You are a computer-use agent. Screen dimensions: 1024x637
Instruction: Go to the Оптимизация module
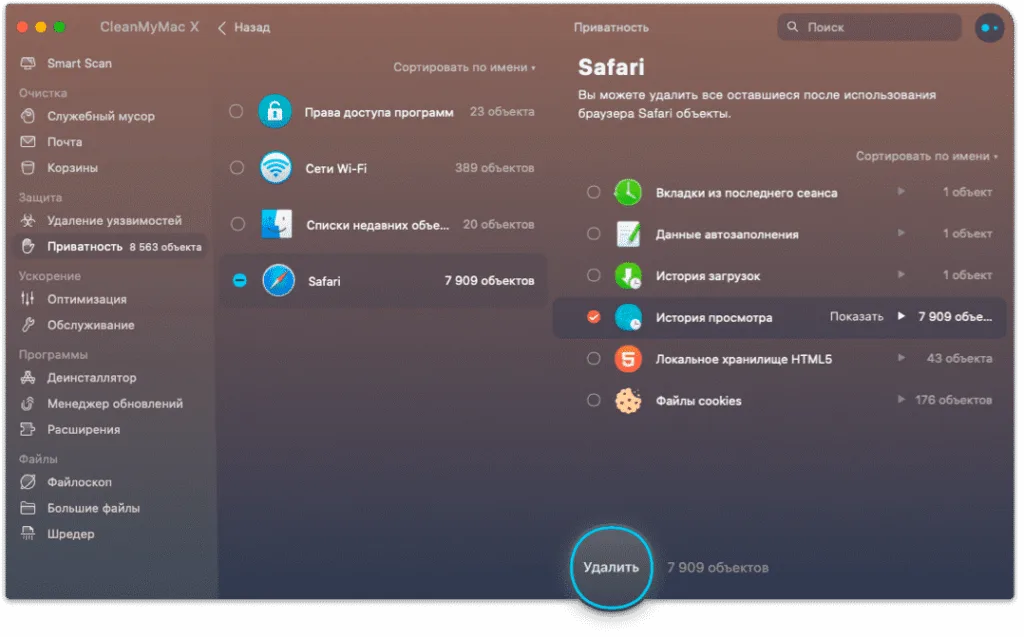(x=87, y=299)
